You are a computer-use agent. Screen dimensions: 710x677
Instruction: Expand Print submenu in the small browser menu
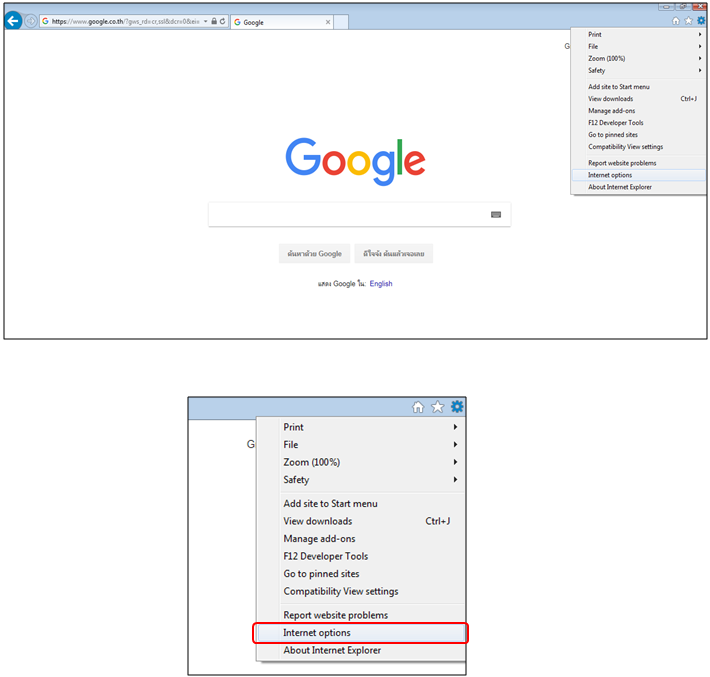638,34
